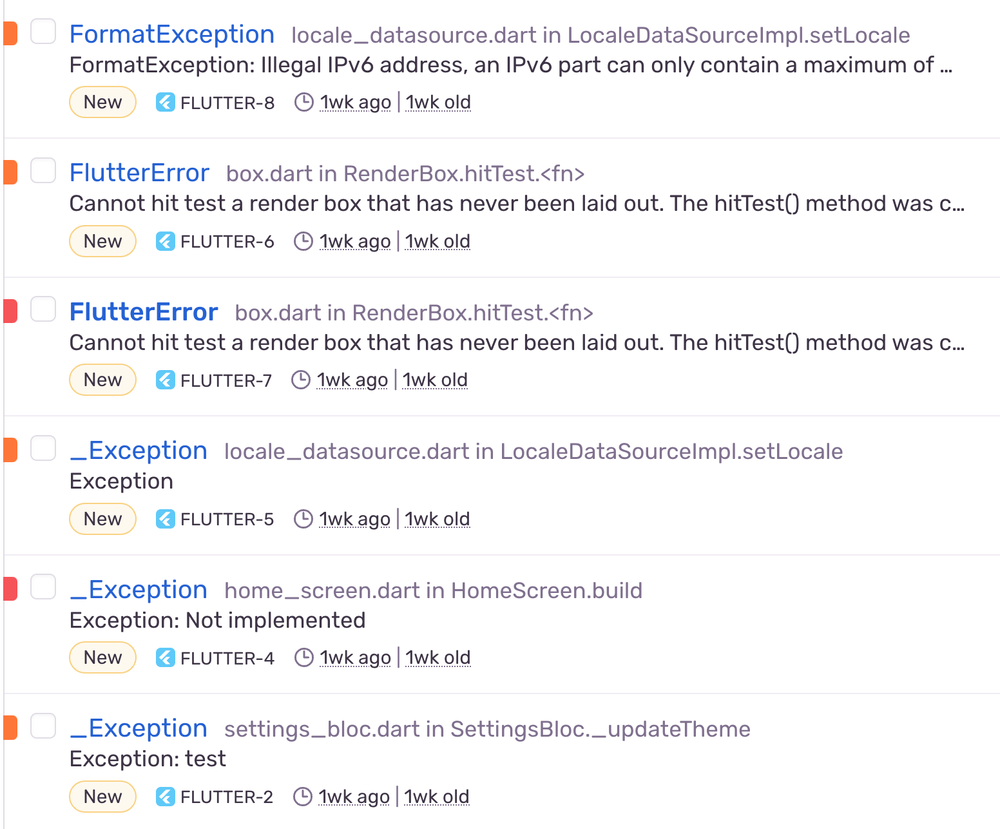Open the FlutterError issue for FLUTTER-6

click(x=139, y=172)
